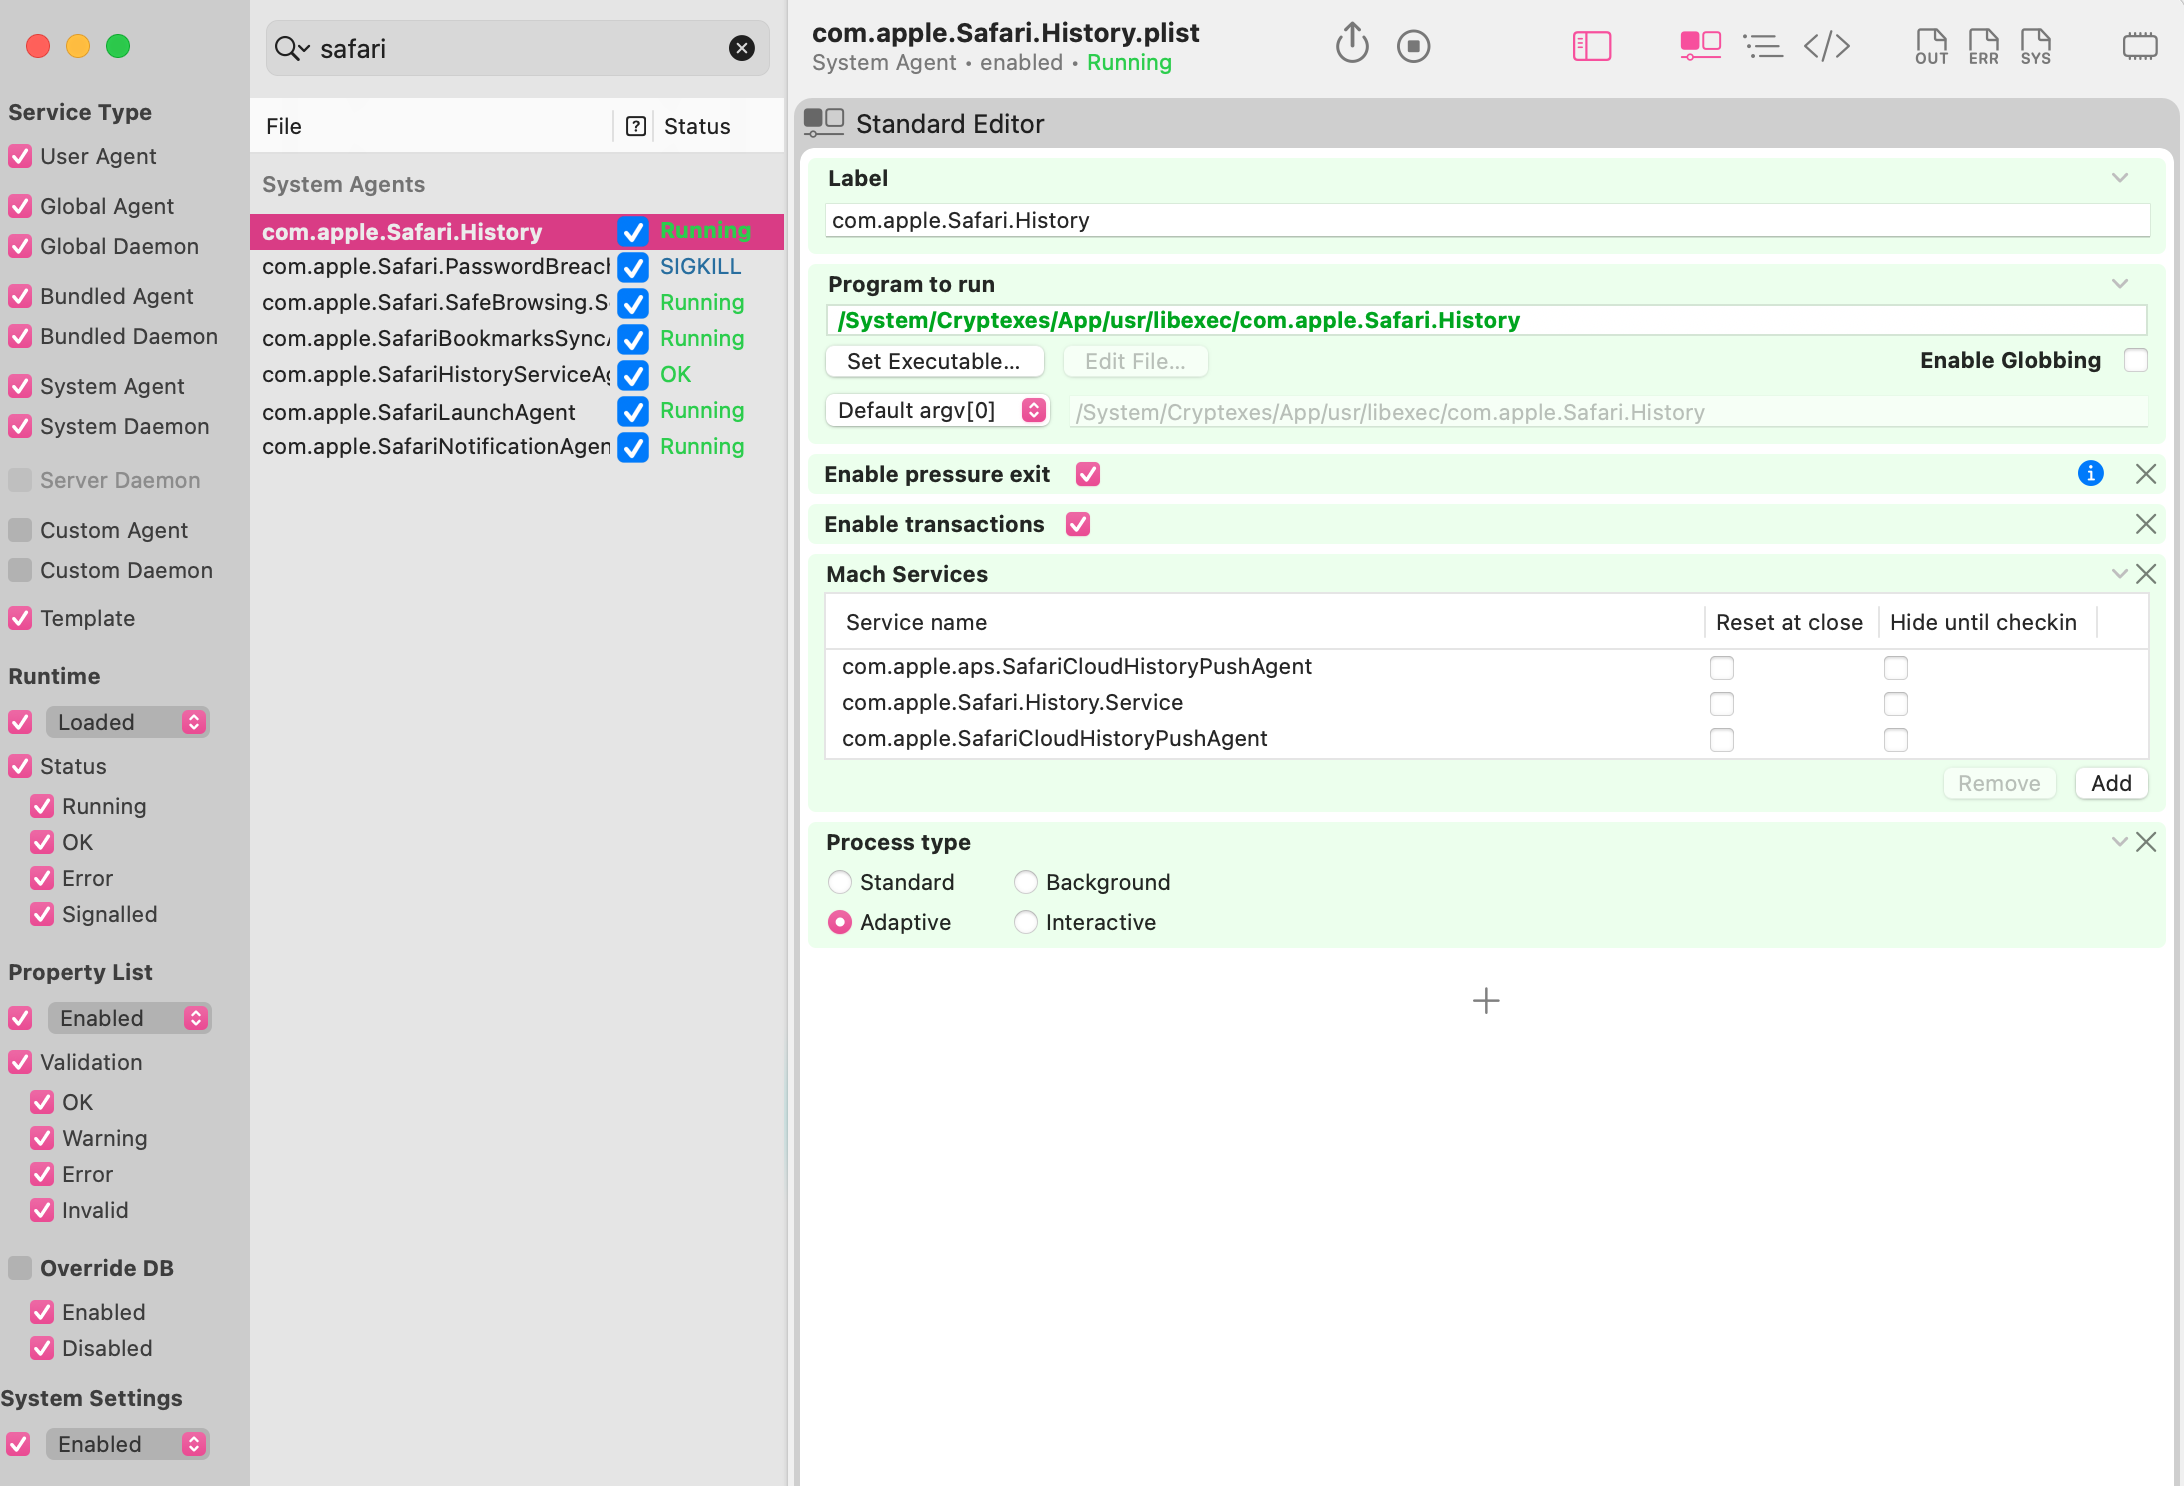Image resolution: width=2184 pixels, height=1486 pixels.
Task: Sort by the Status column header
Action: [x=697, y=126]
